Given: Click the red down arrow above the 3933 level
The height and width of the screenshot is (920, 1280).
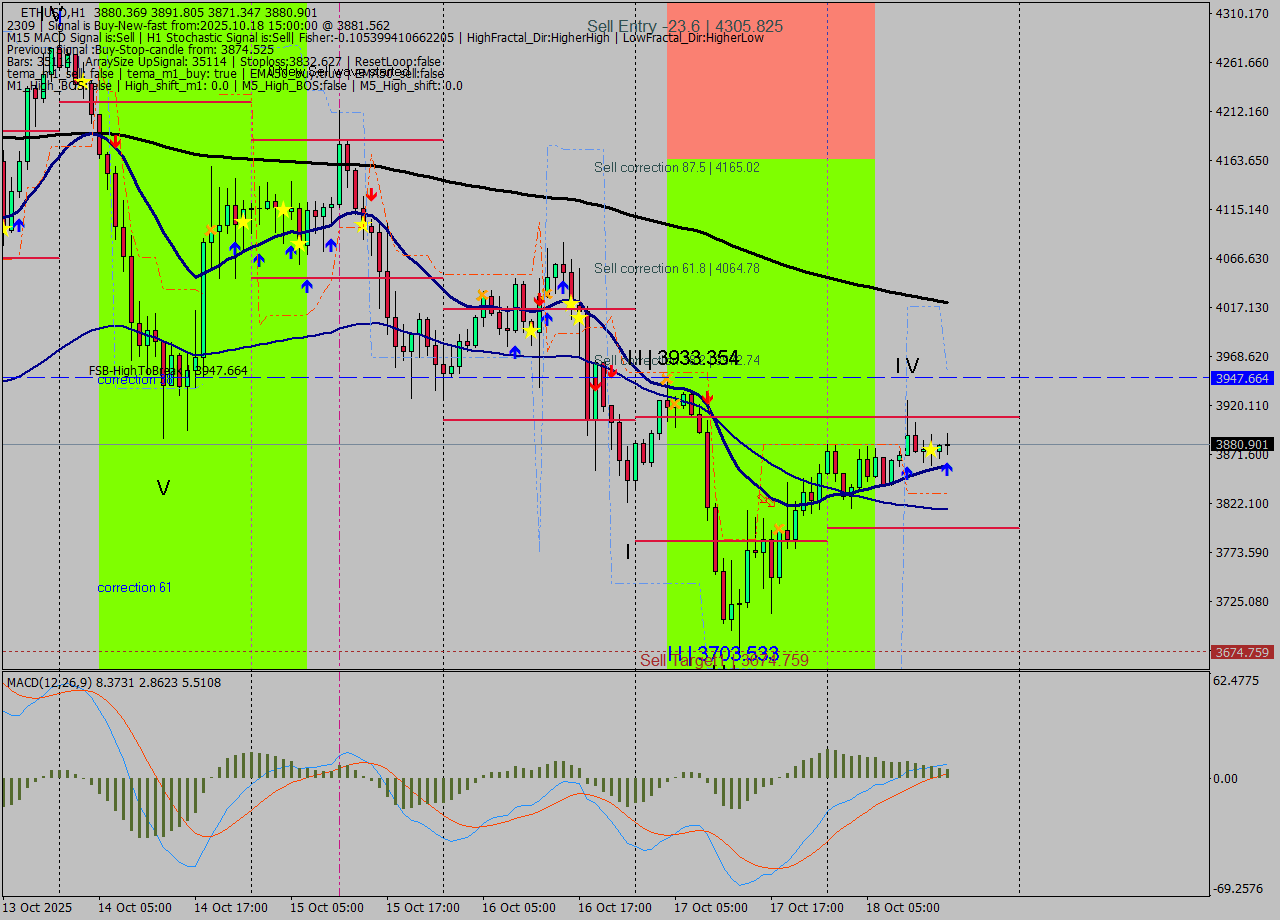Looking at the screenshot, I should pyautogui.click(x=707, y=399).
